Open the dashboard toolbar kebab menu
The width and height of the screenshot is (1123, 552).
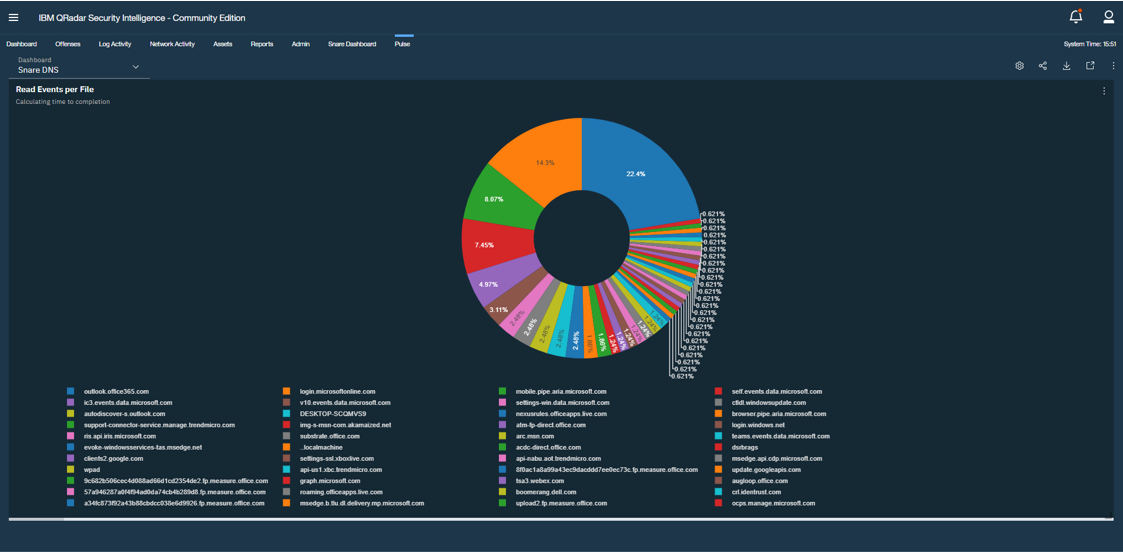tap(1113, 66)
